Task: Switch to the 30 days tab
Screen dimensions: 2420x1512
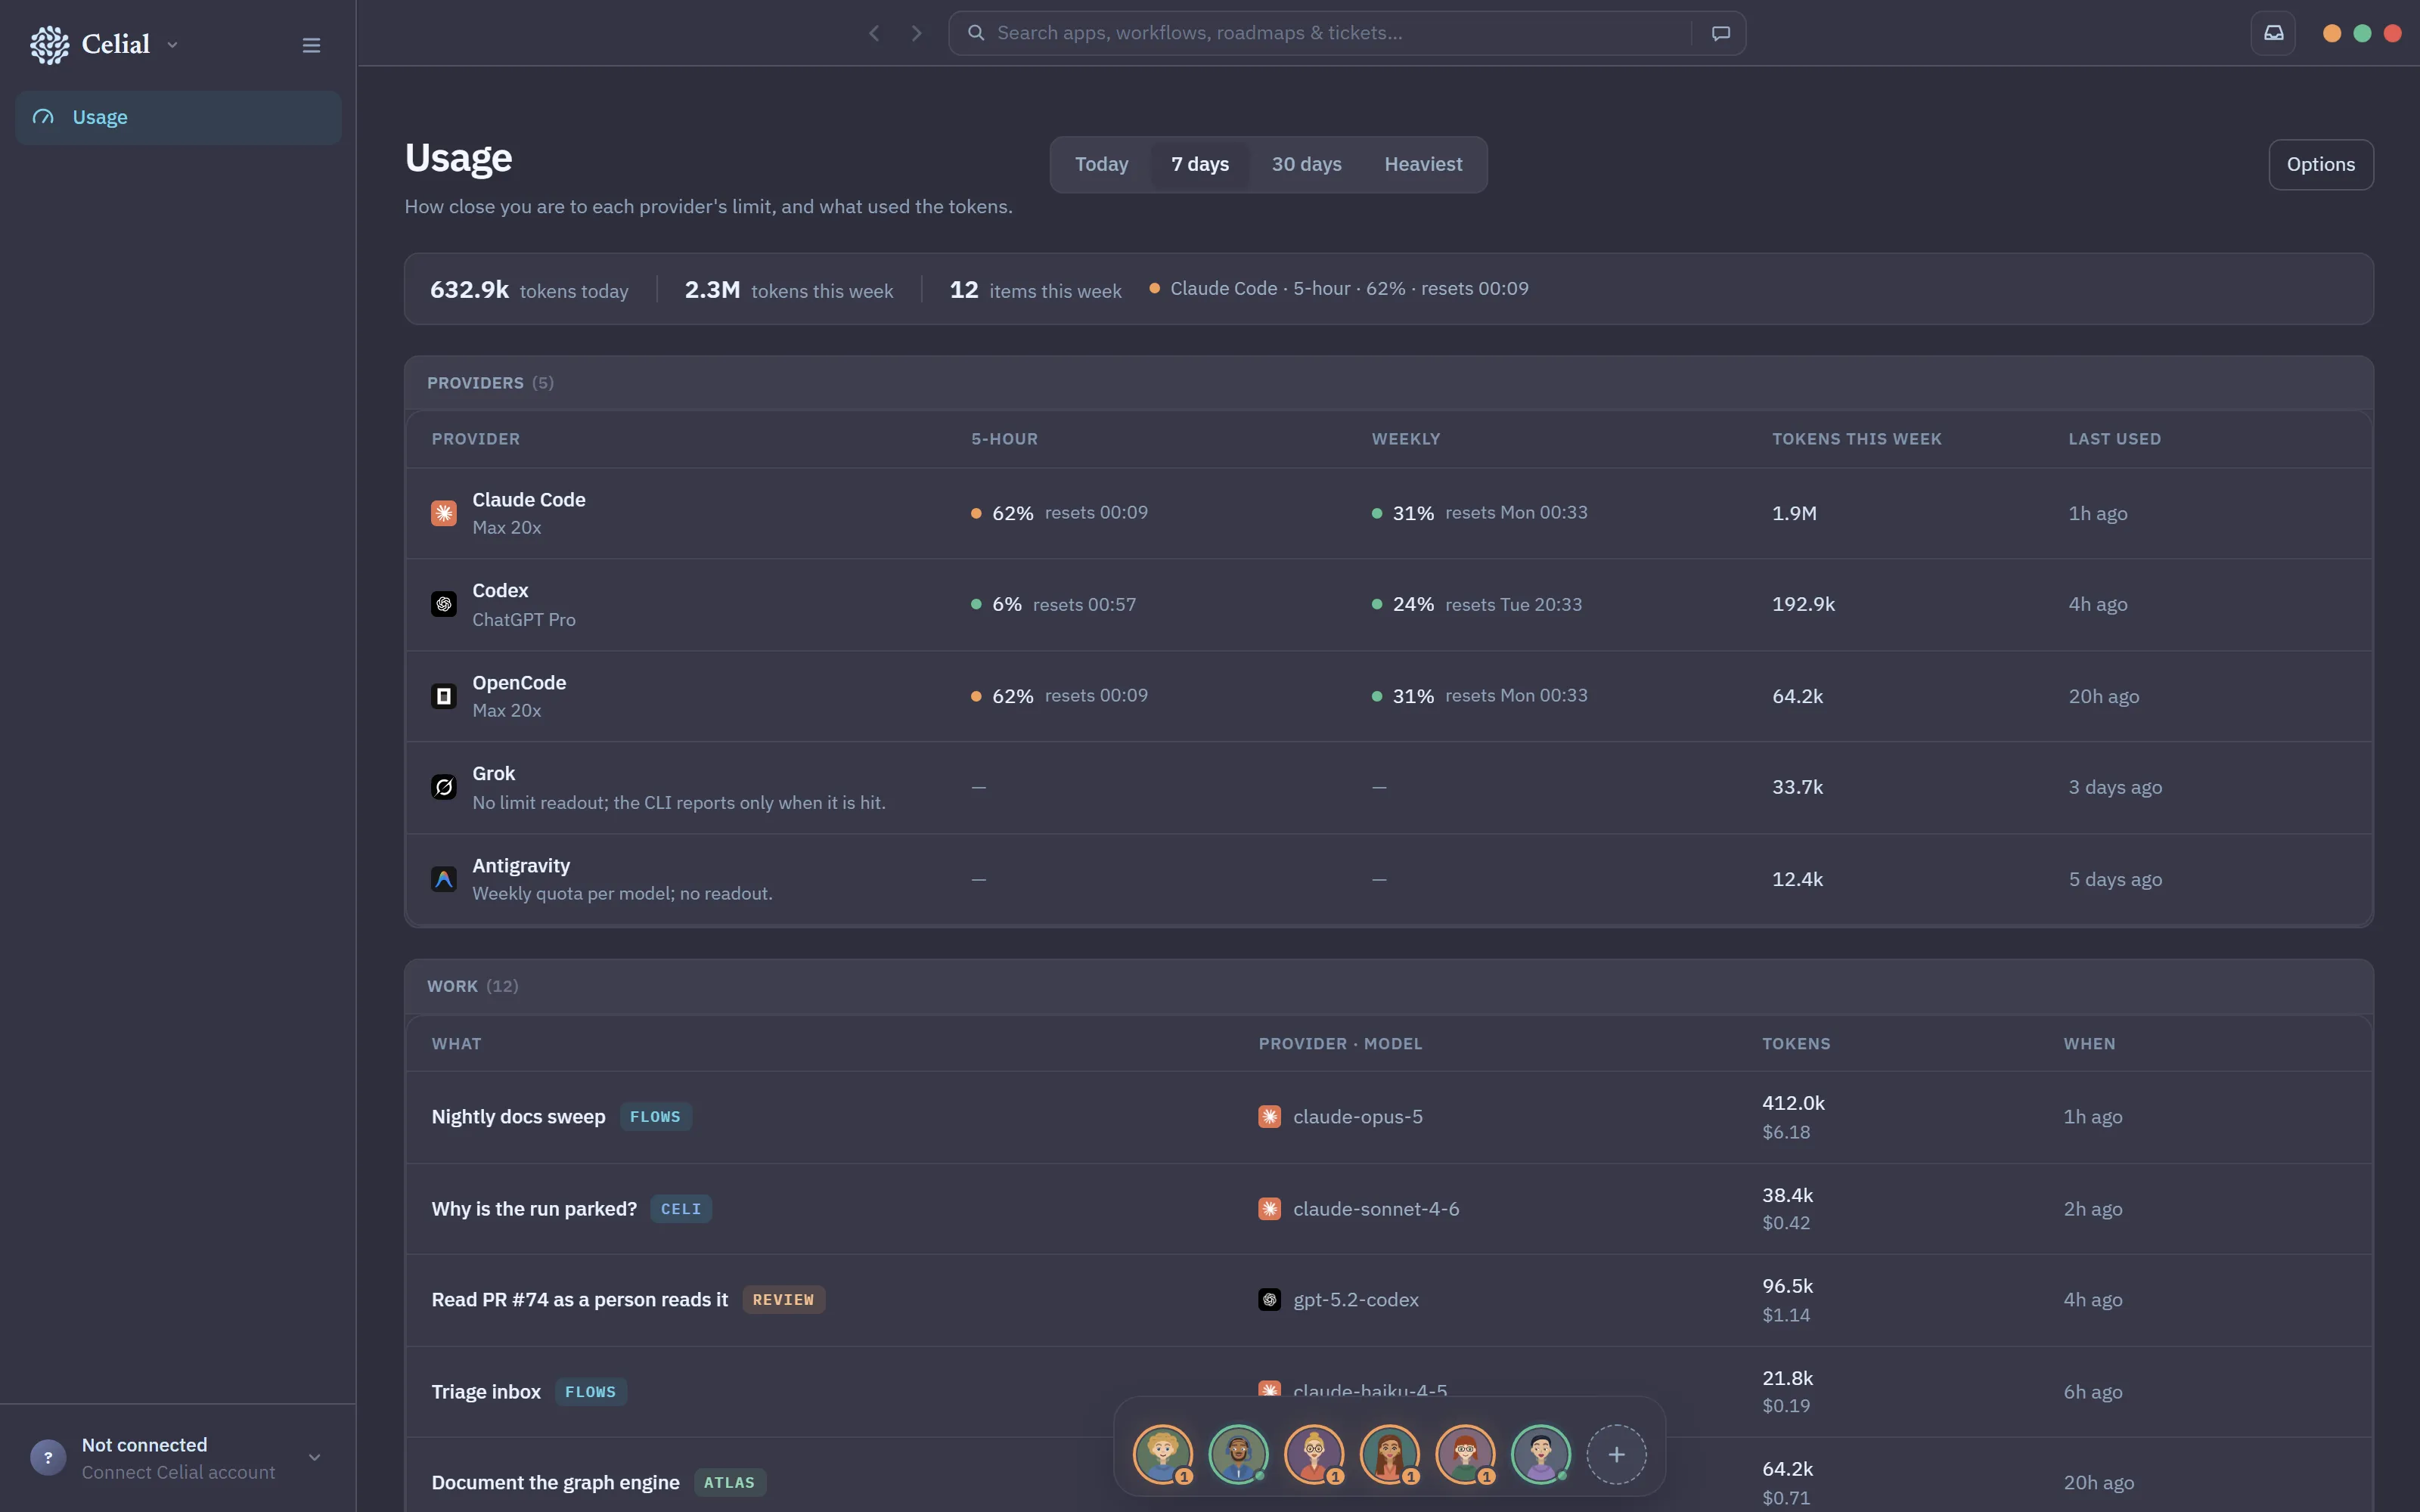Action: coord(1306,165)
